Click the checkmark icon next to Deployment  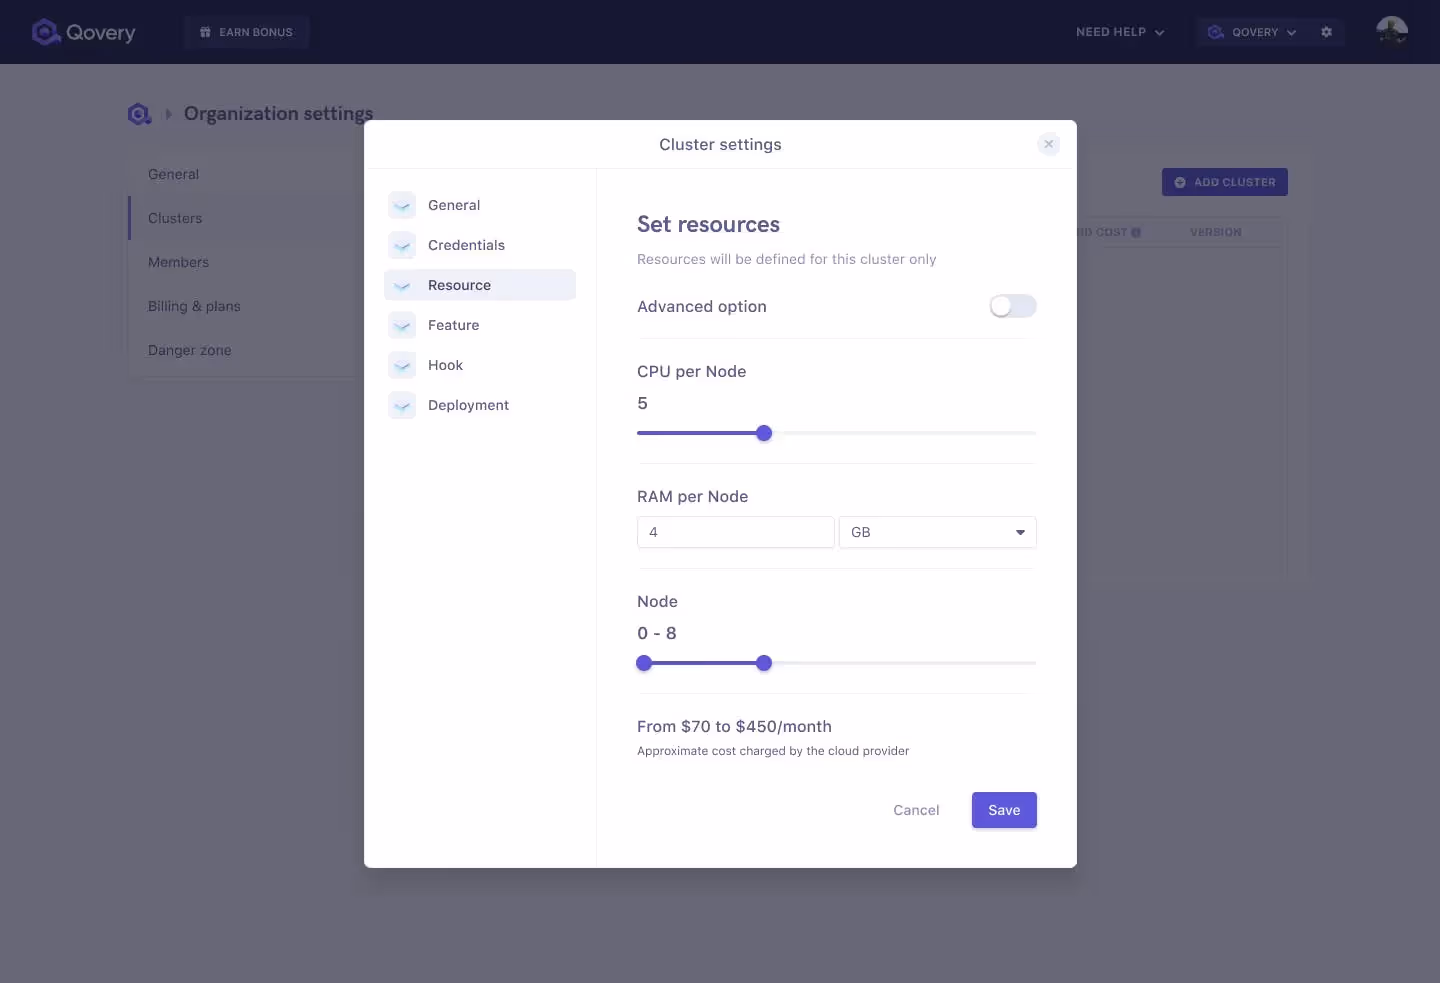[x=402, y=405]
